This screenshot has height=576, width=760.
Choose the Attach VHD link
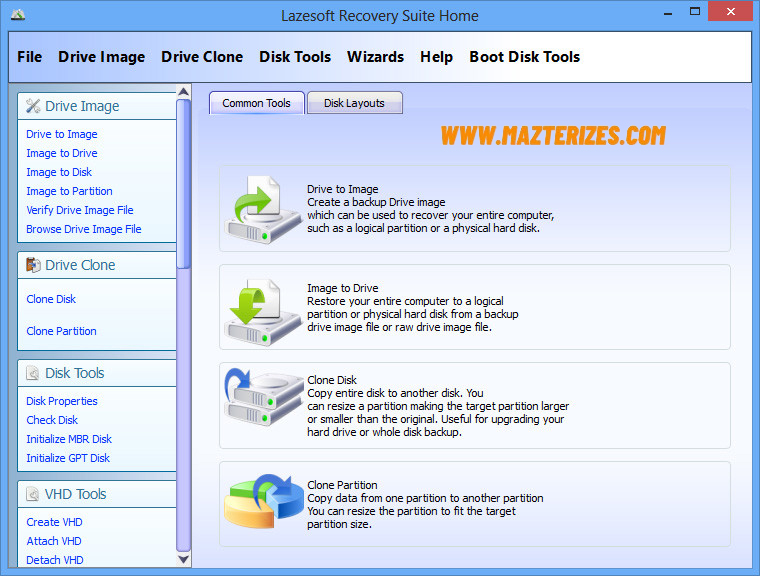coord(54,541)
